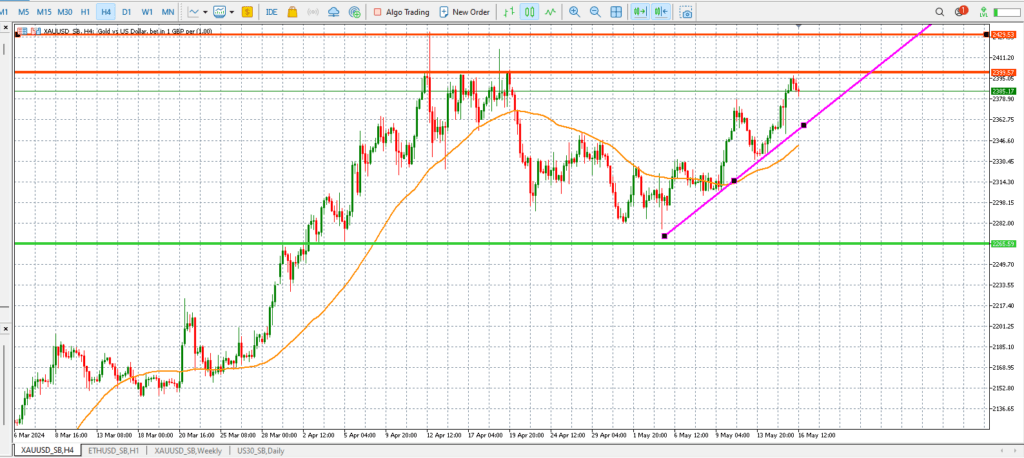Select the trendline's upper anchor point
This screenshot has width=1024, height=458.
pos(803,125)
